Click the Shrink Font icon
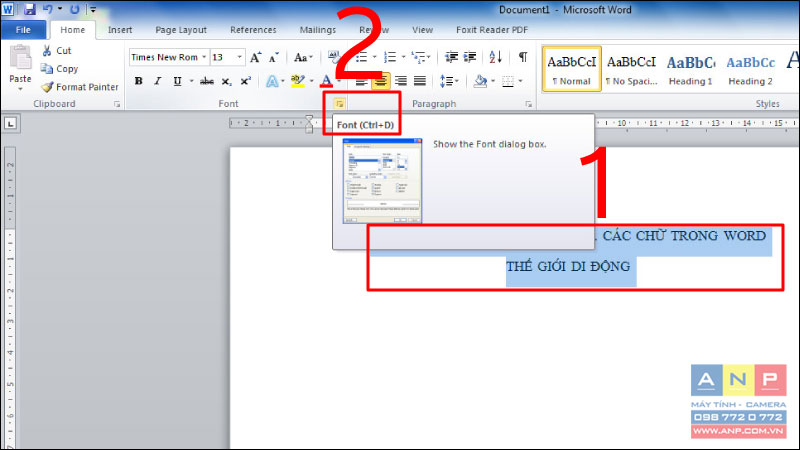 click(x=274, y=57)
